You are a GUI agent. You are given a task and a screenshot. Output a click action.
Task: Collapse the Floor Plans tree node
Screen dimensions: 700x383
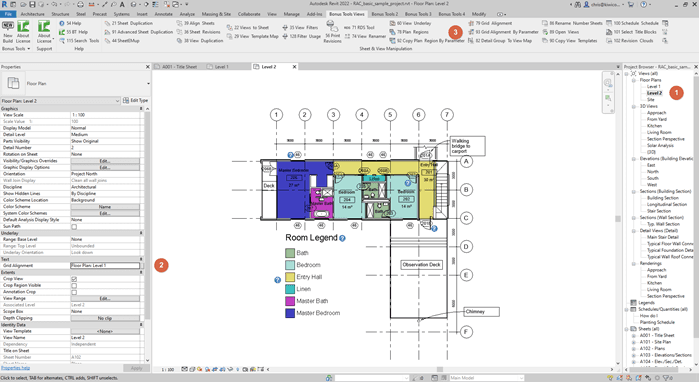633,80
